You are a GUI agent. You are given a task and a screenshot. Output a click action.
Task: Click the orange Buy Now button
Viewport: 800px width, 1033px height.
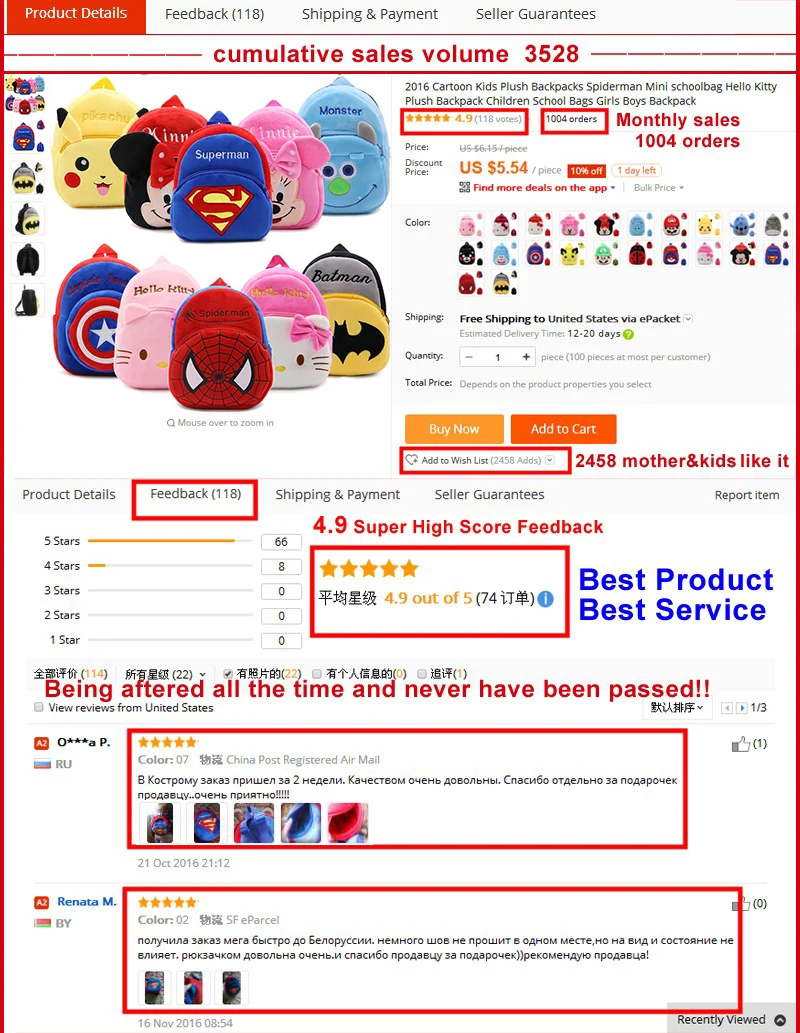(454, 429)
